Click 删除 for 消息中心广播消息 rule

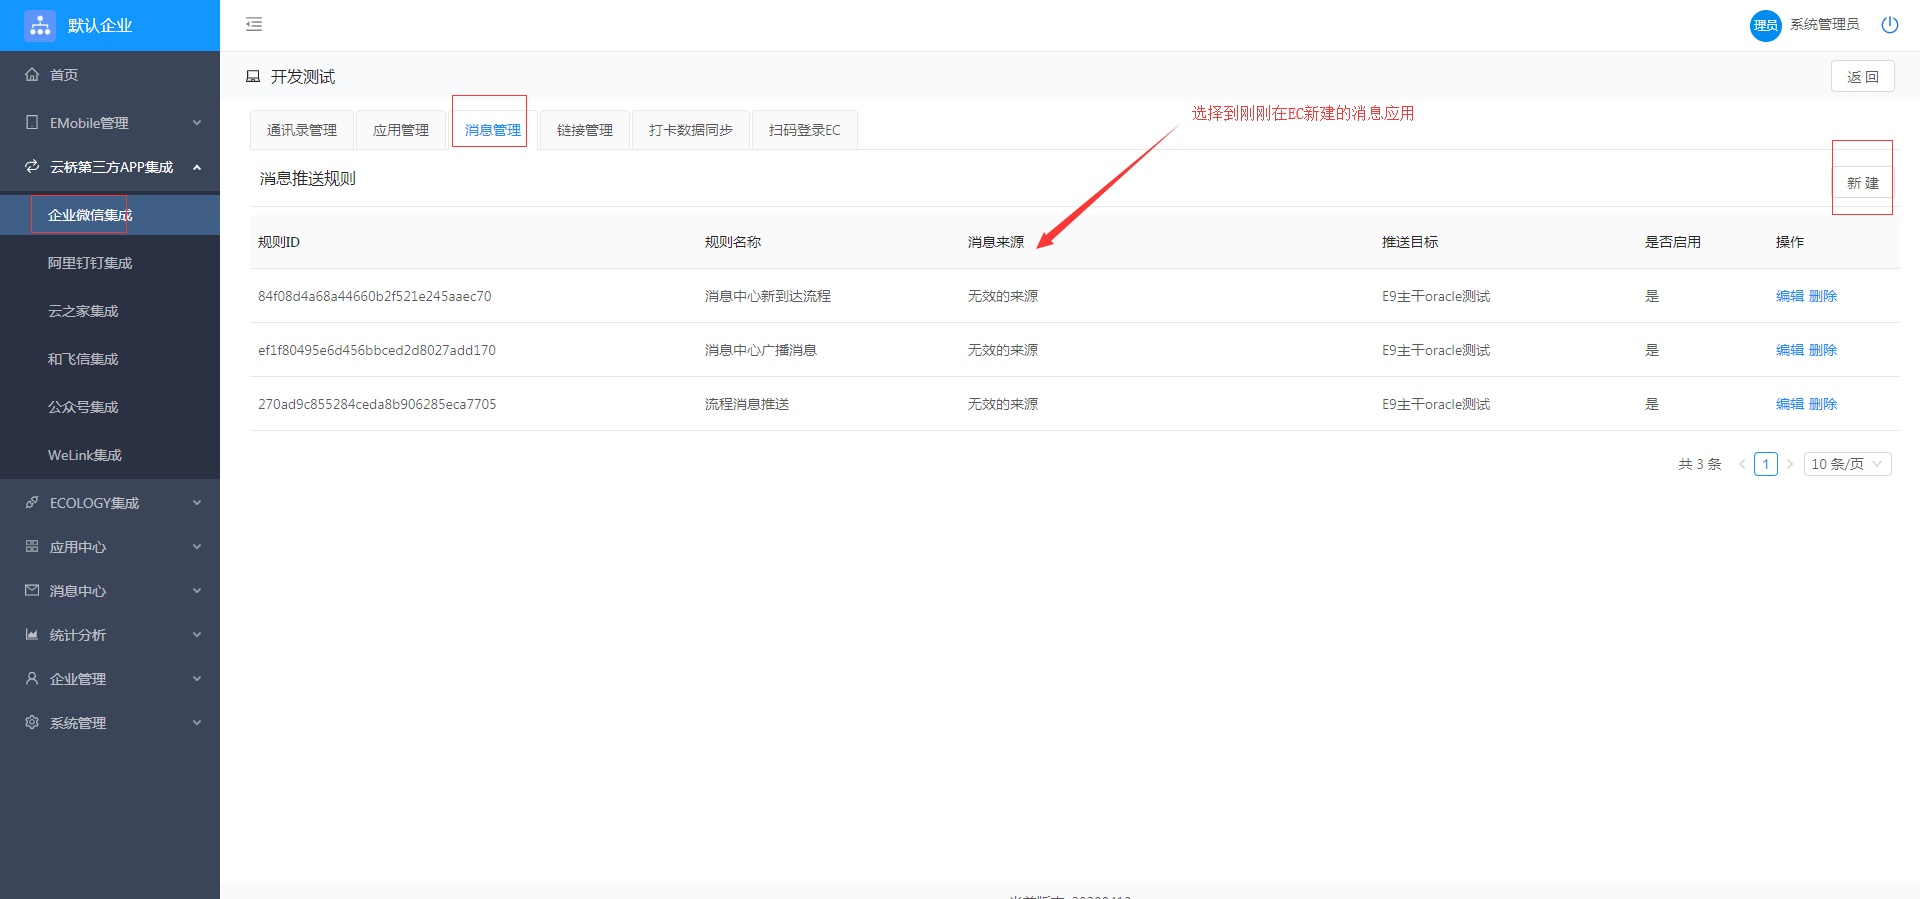click(1823, 350)
